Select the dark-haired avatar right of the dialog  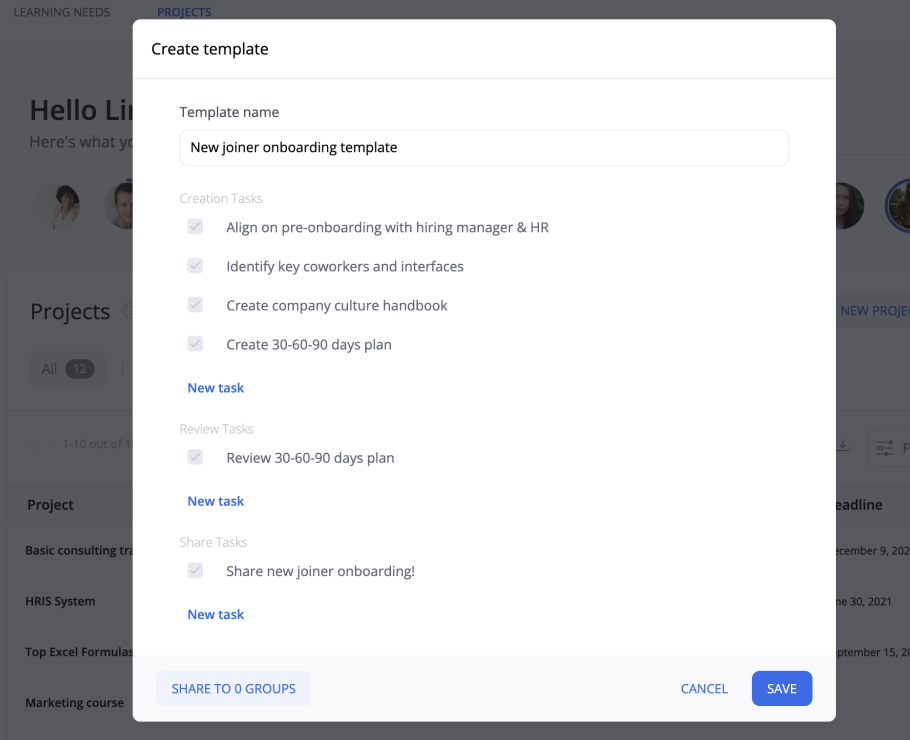845,205
